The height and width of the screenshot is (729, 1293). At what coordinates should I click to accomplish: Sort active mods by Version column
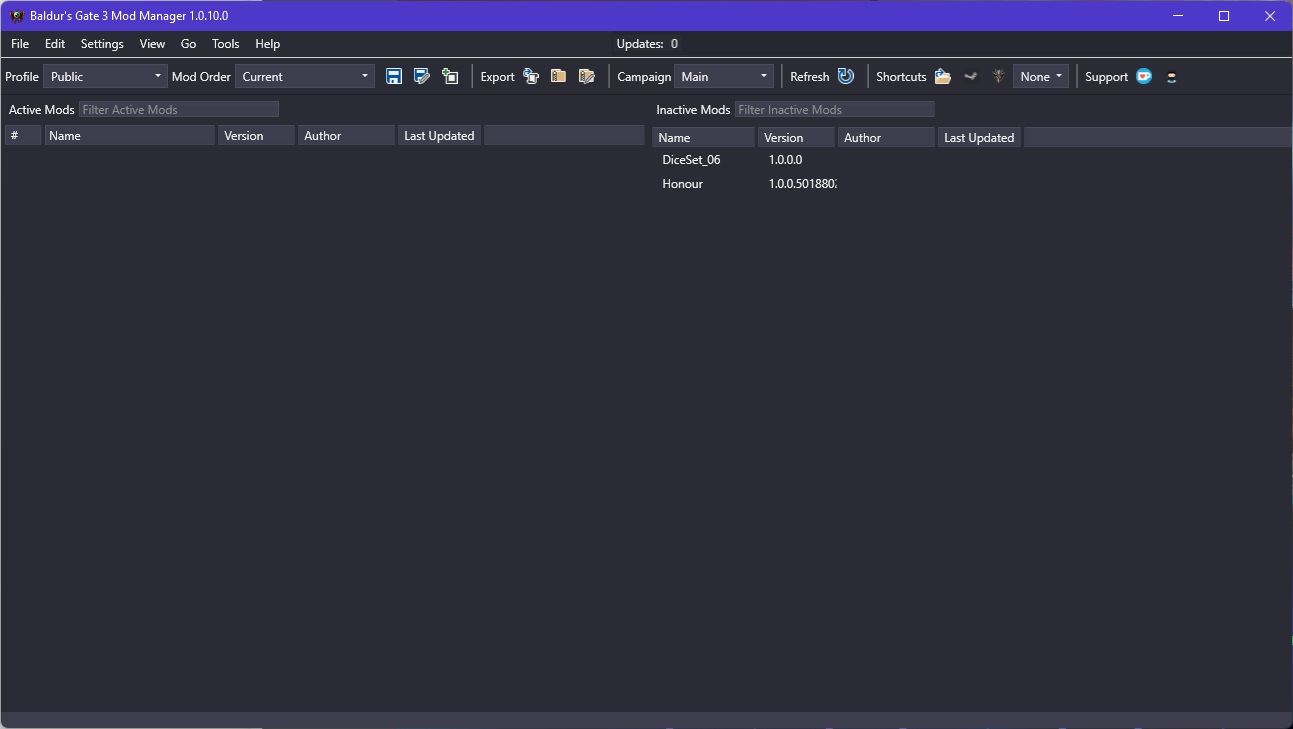256,135
